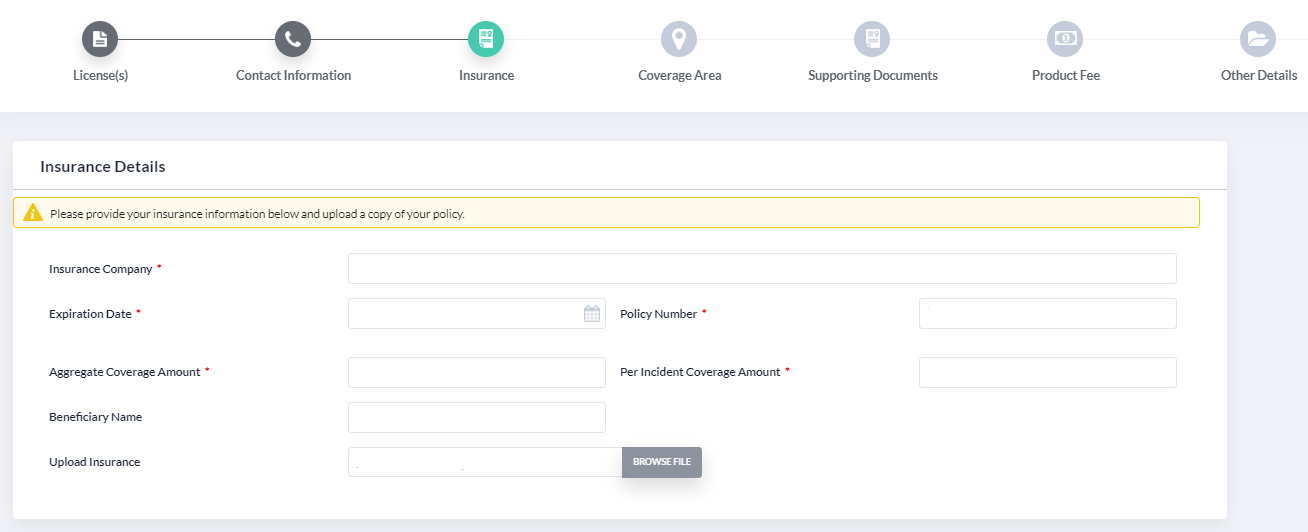Open the Supporting Documents tab label
This screenshot has width=1308, height=532.
873,76
